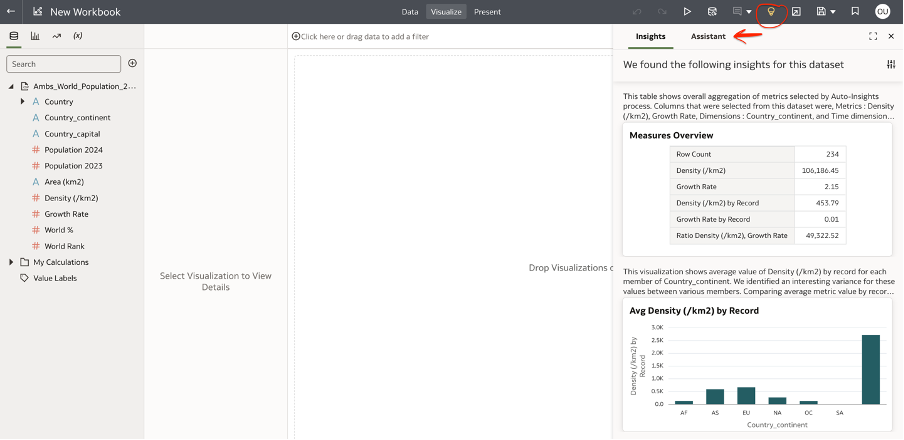Screen dimensions: 904x440
Task: Select the Country_capital column
Action: point(72,134)
